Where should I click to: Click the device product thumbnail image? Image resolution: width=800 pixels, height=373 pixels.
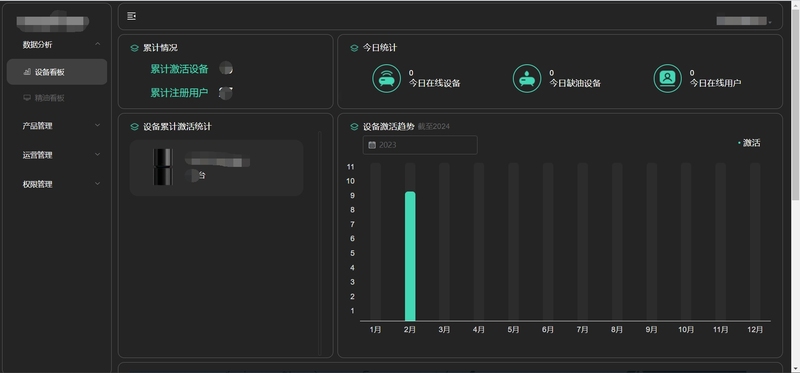point(163,167)
